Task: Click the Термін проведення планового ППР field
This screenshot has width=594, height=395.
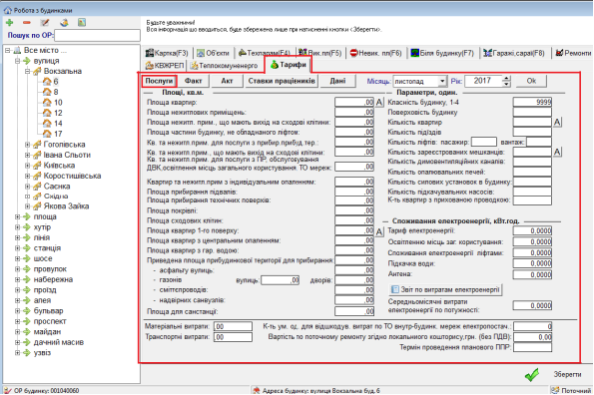Action: (x=532, y=348)
